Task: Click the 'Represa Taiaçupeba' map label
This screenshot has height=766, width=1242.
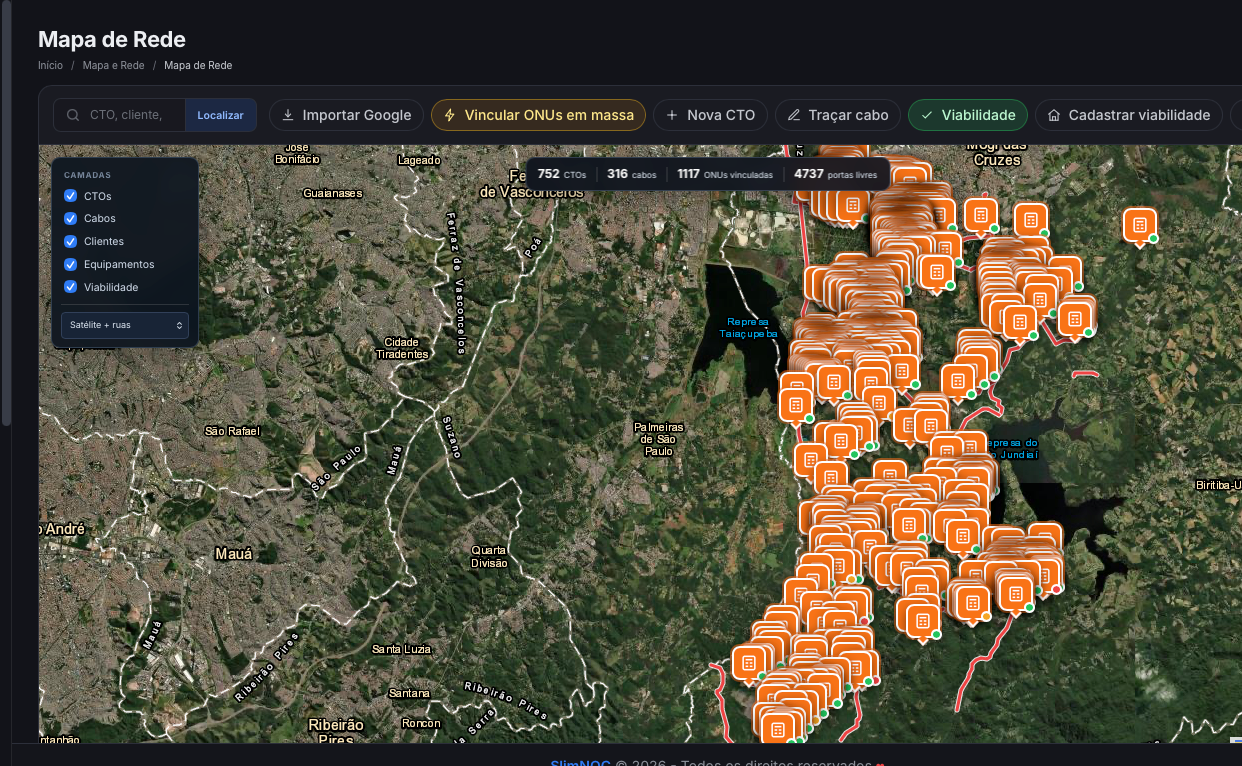Action: pos(748,328)
